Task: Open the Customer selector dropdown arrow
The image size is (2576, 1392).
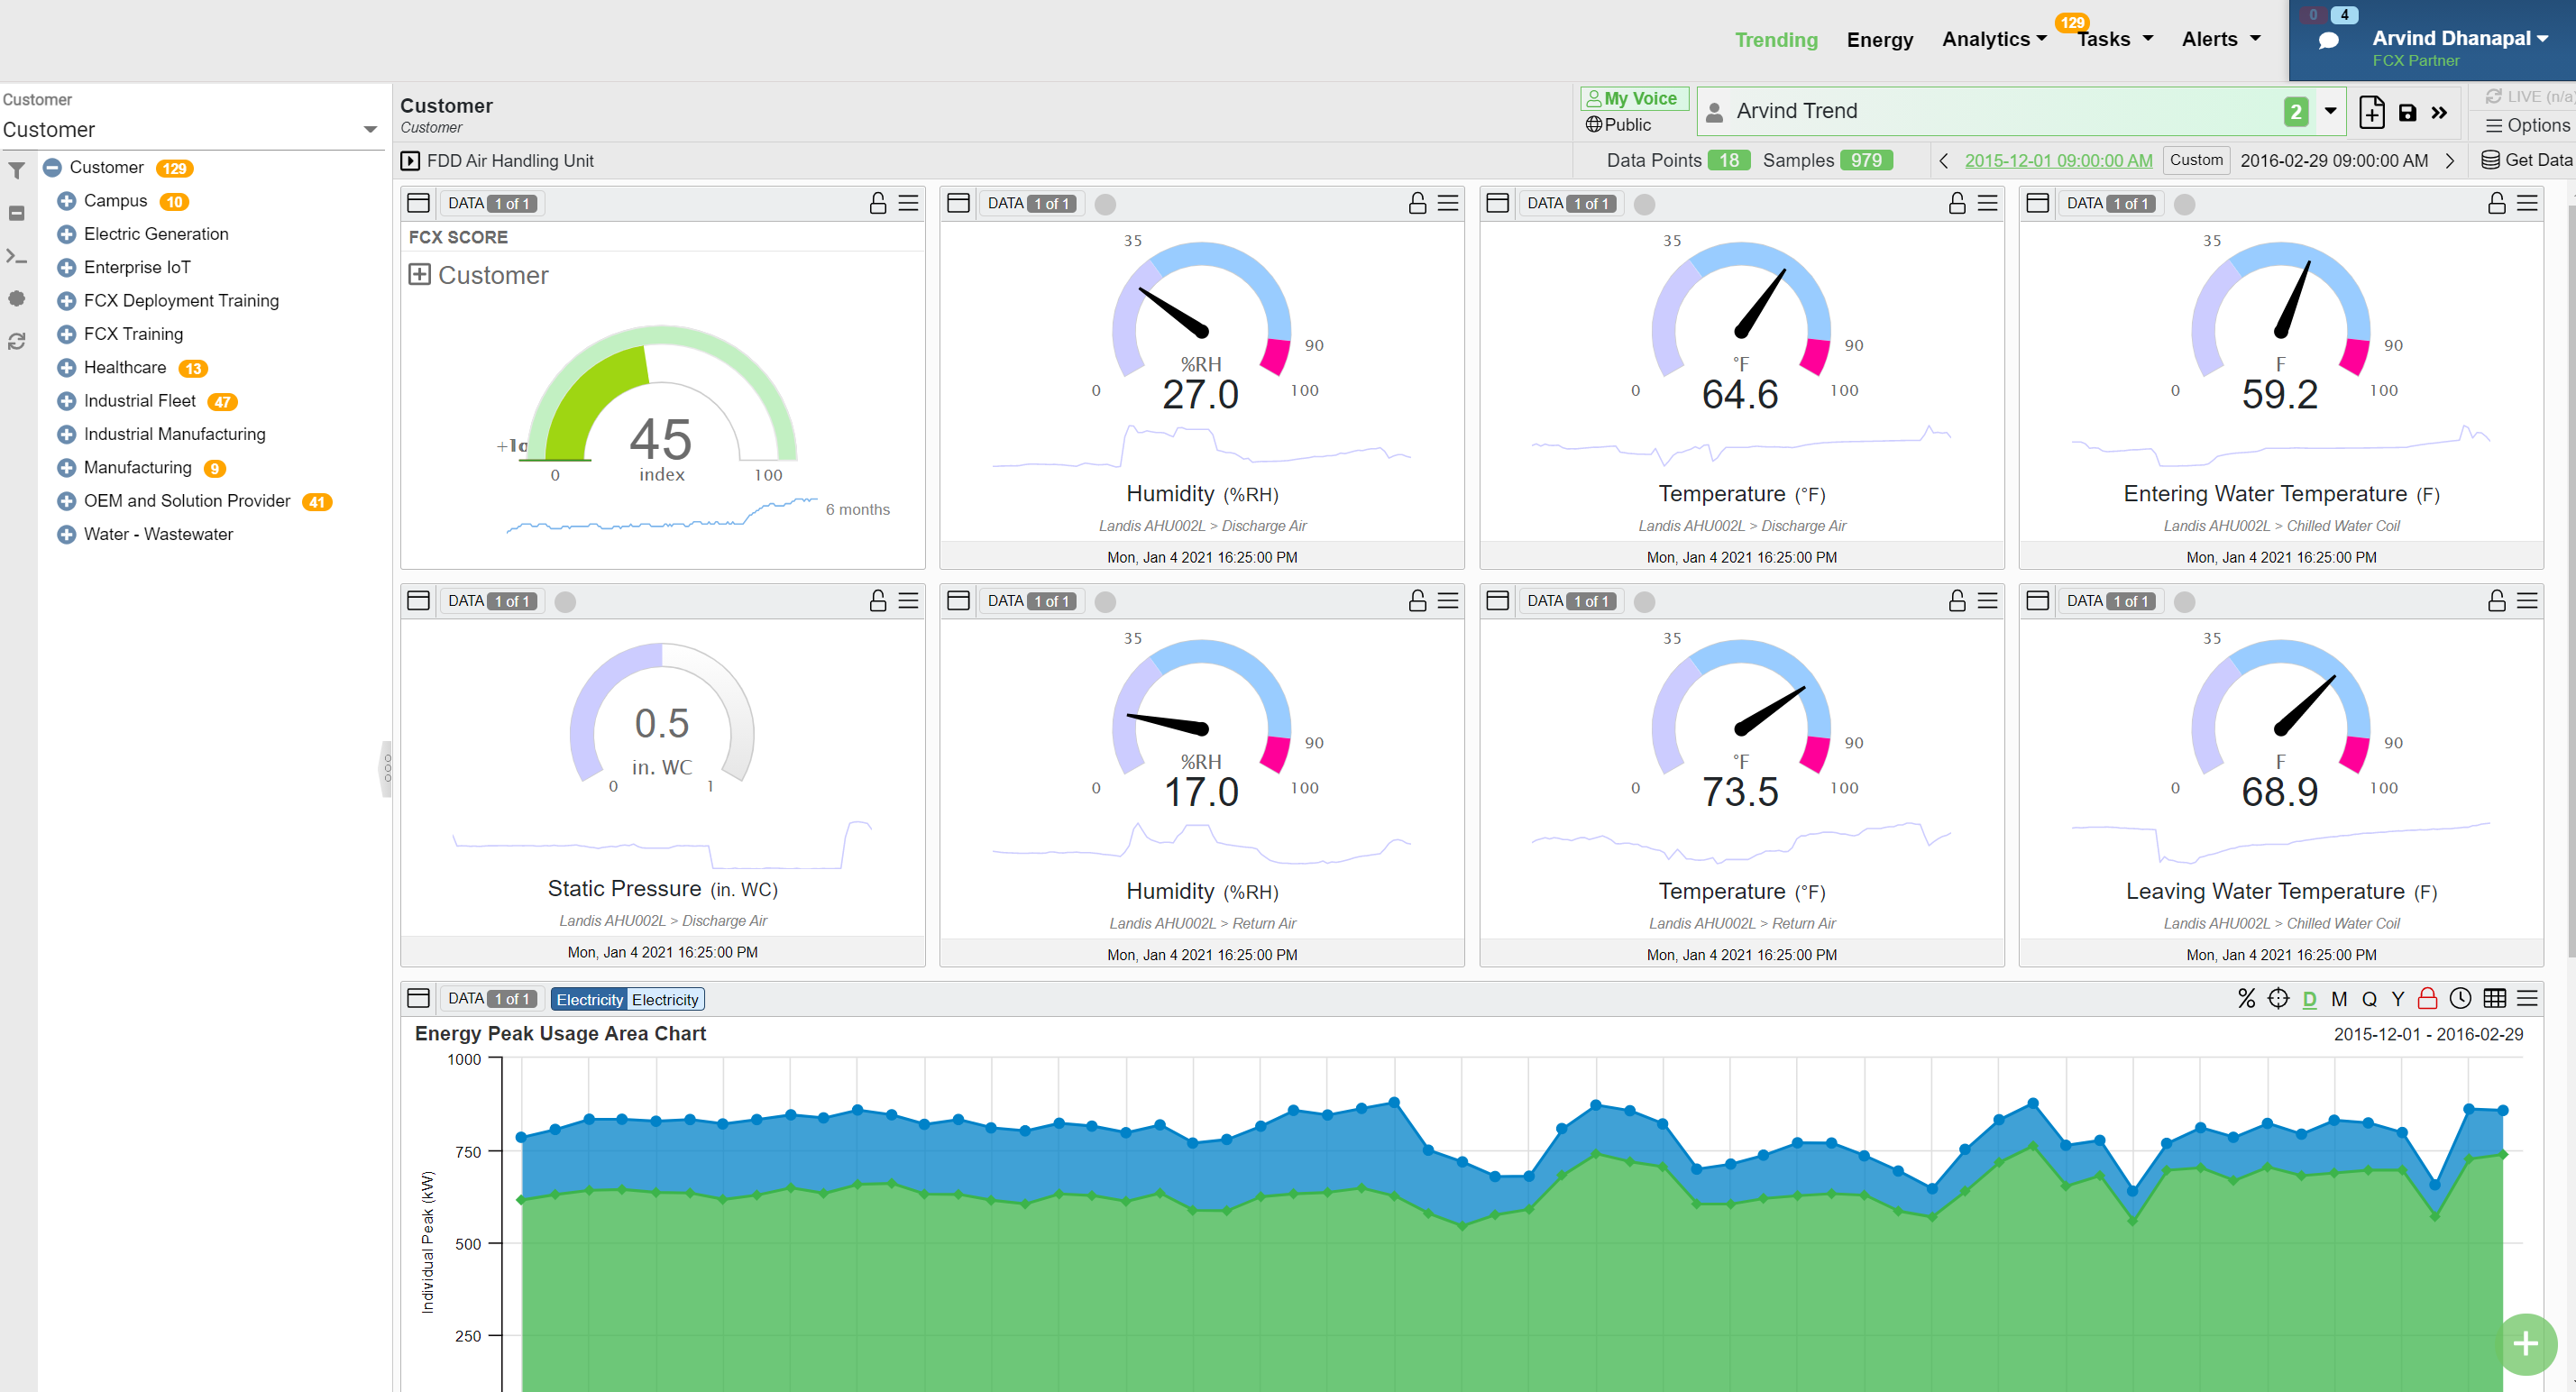Action: point(370,130)
